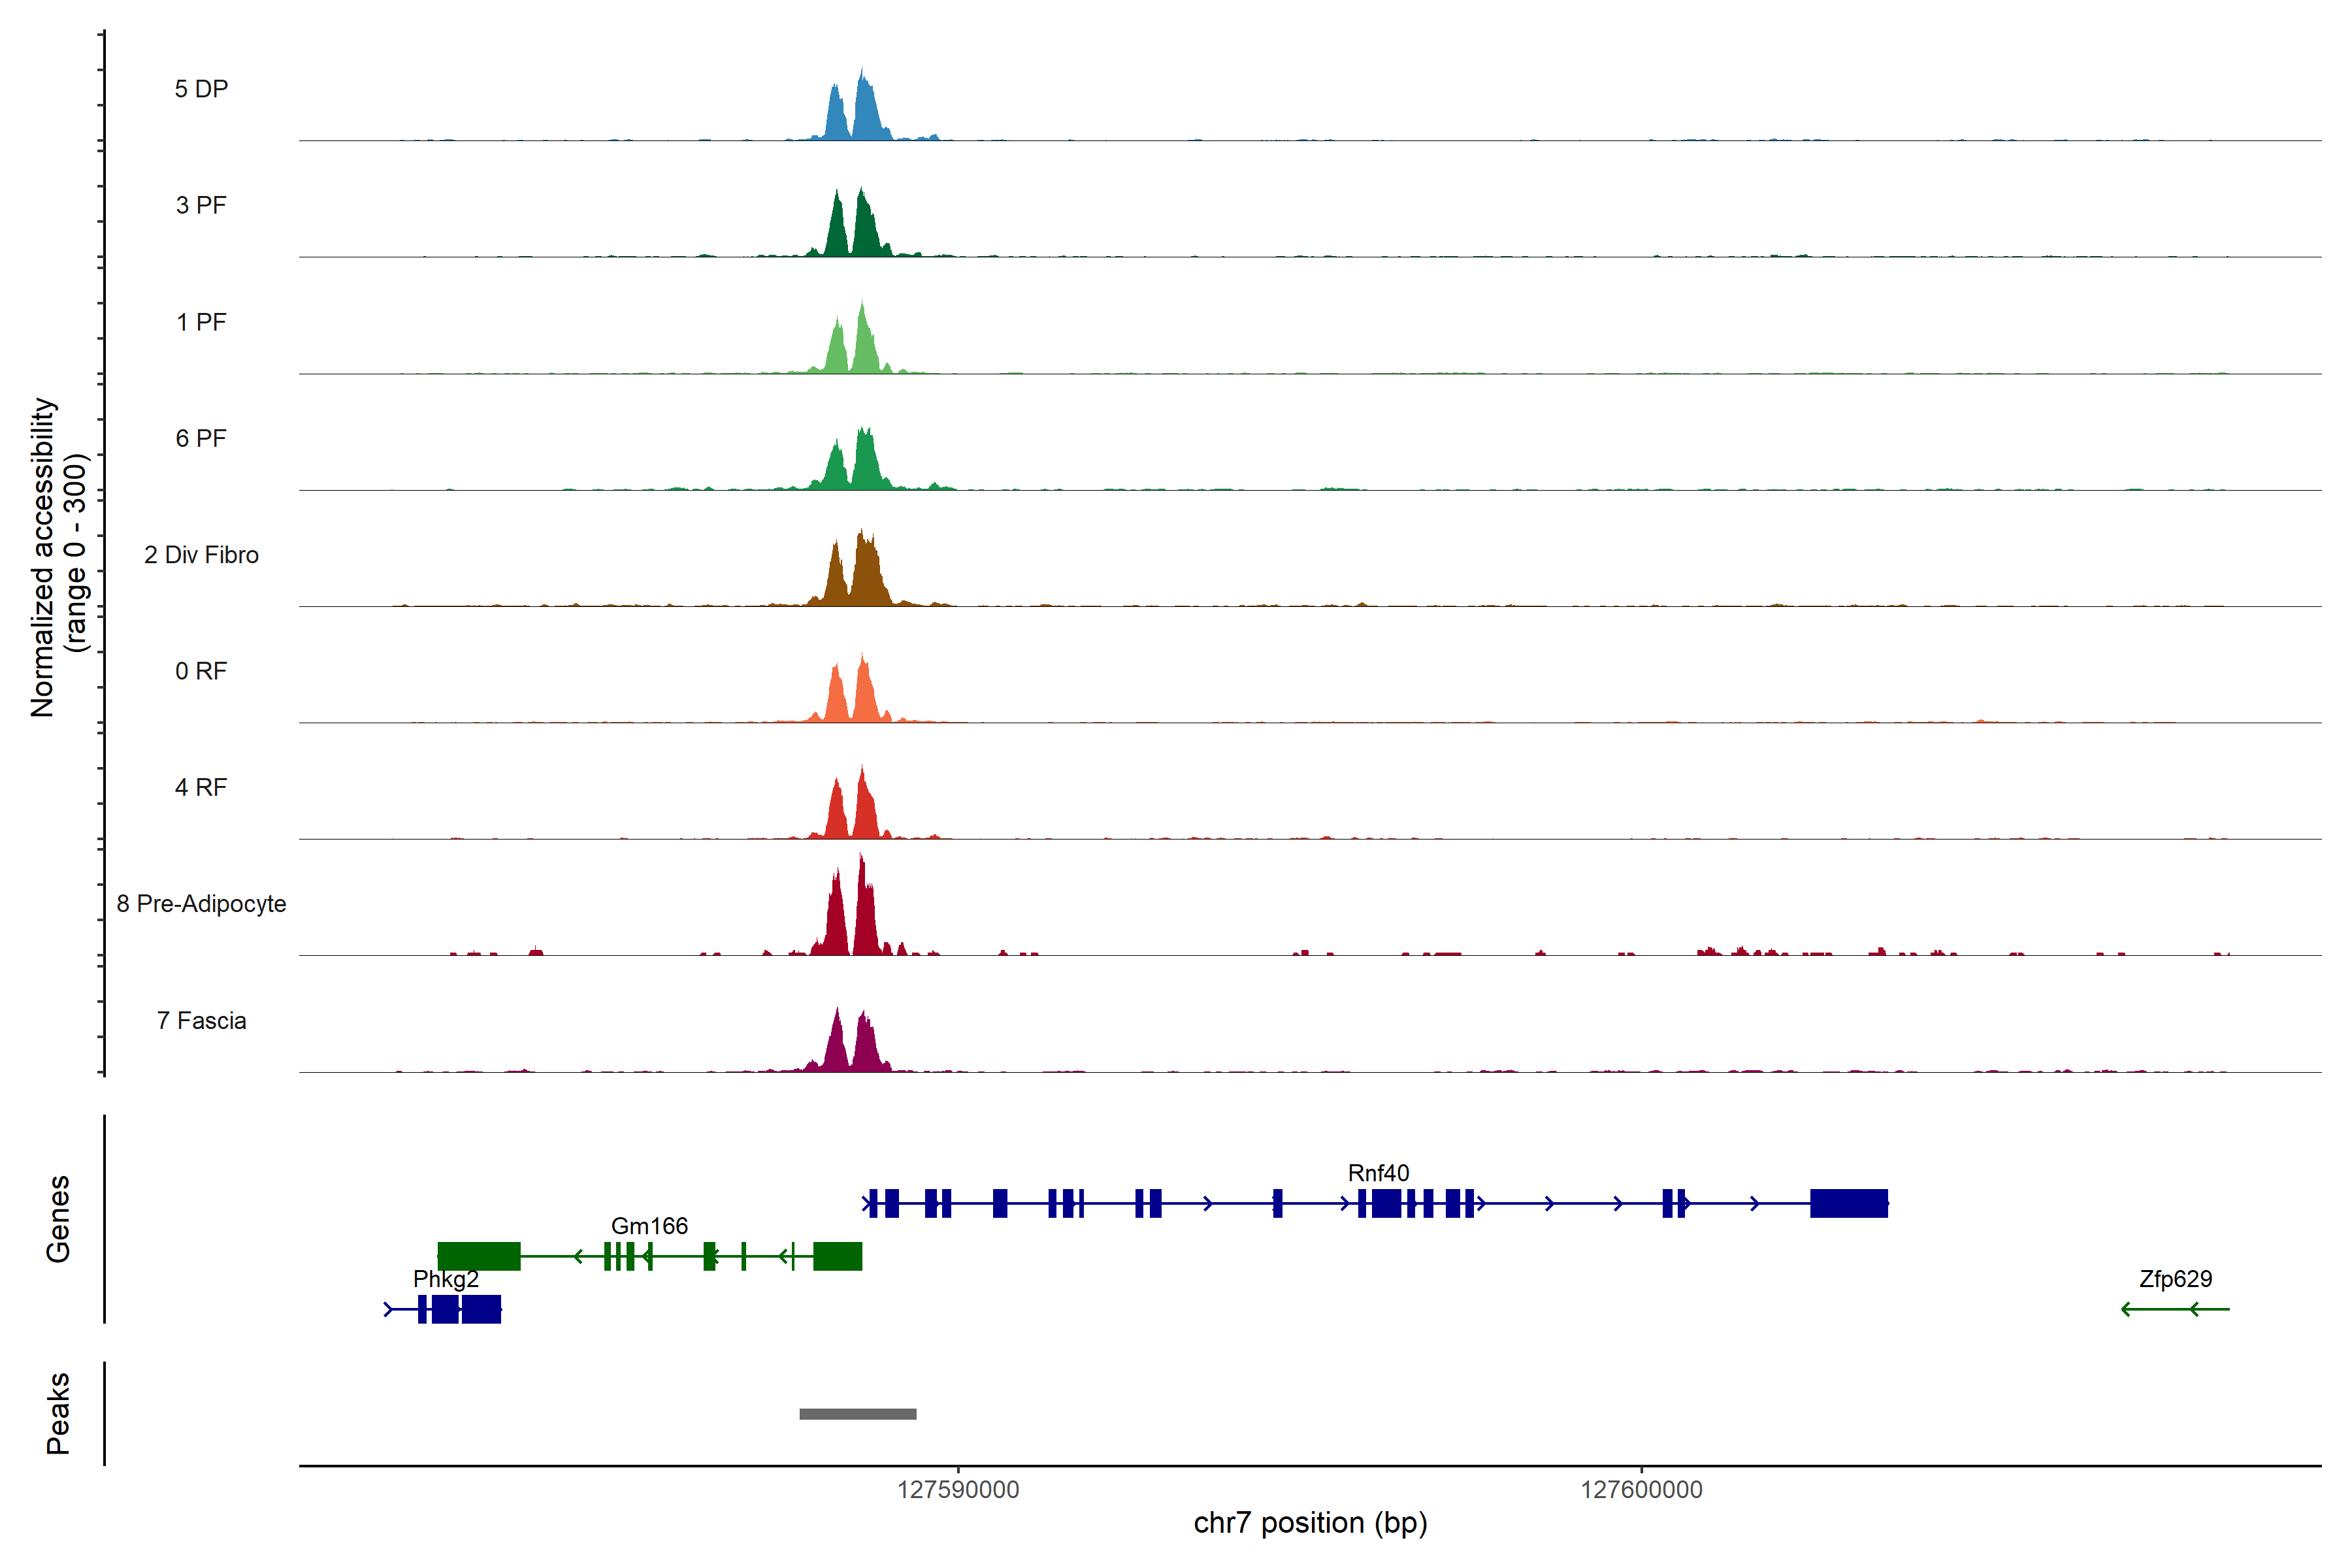
Task: Click the Zfp629 green gene arrow
Action: (2175, 1309)
